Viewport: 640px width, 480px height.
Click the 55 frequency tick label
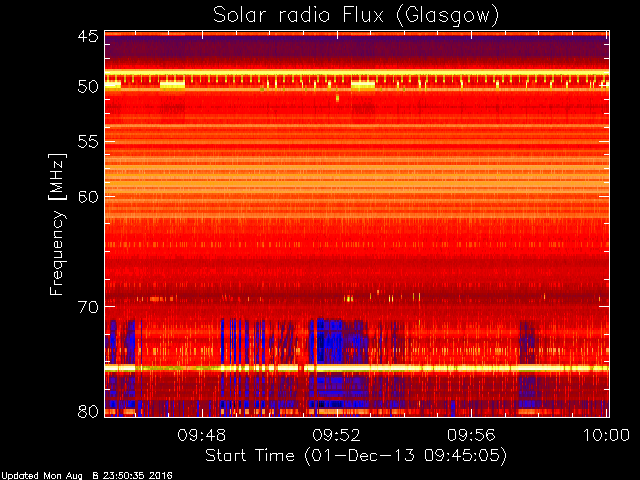88,142
